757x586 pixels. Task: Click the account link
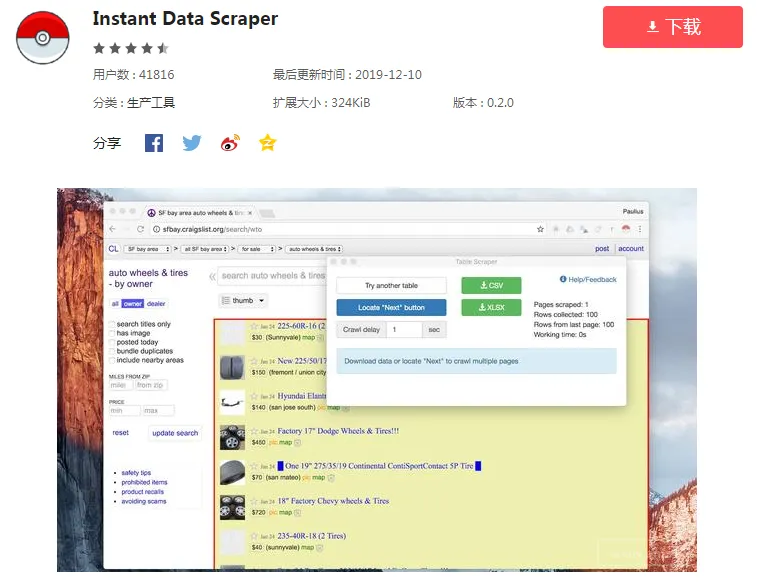(631, 249)
